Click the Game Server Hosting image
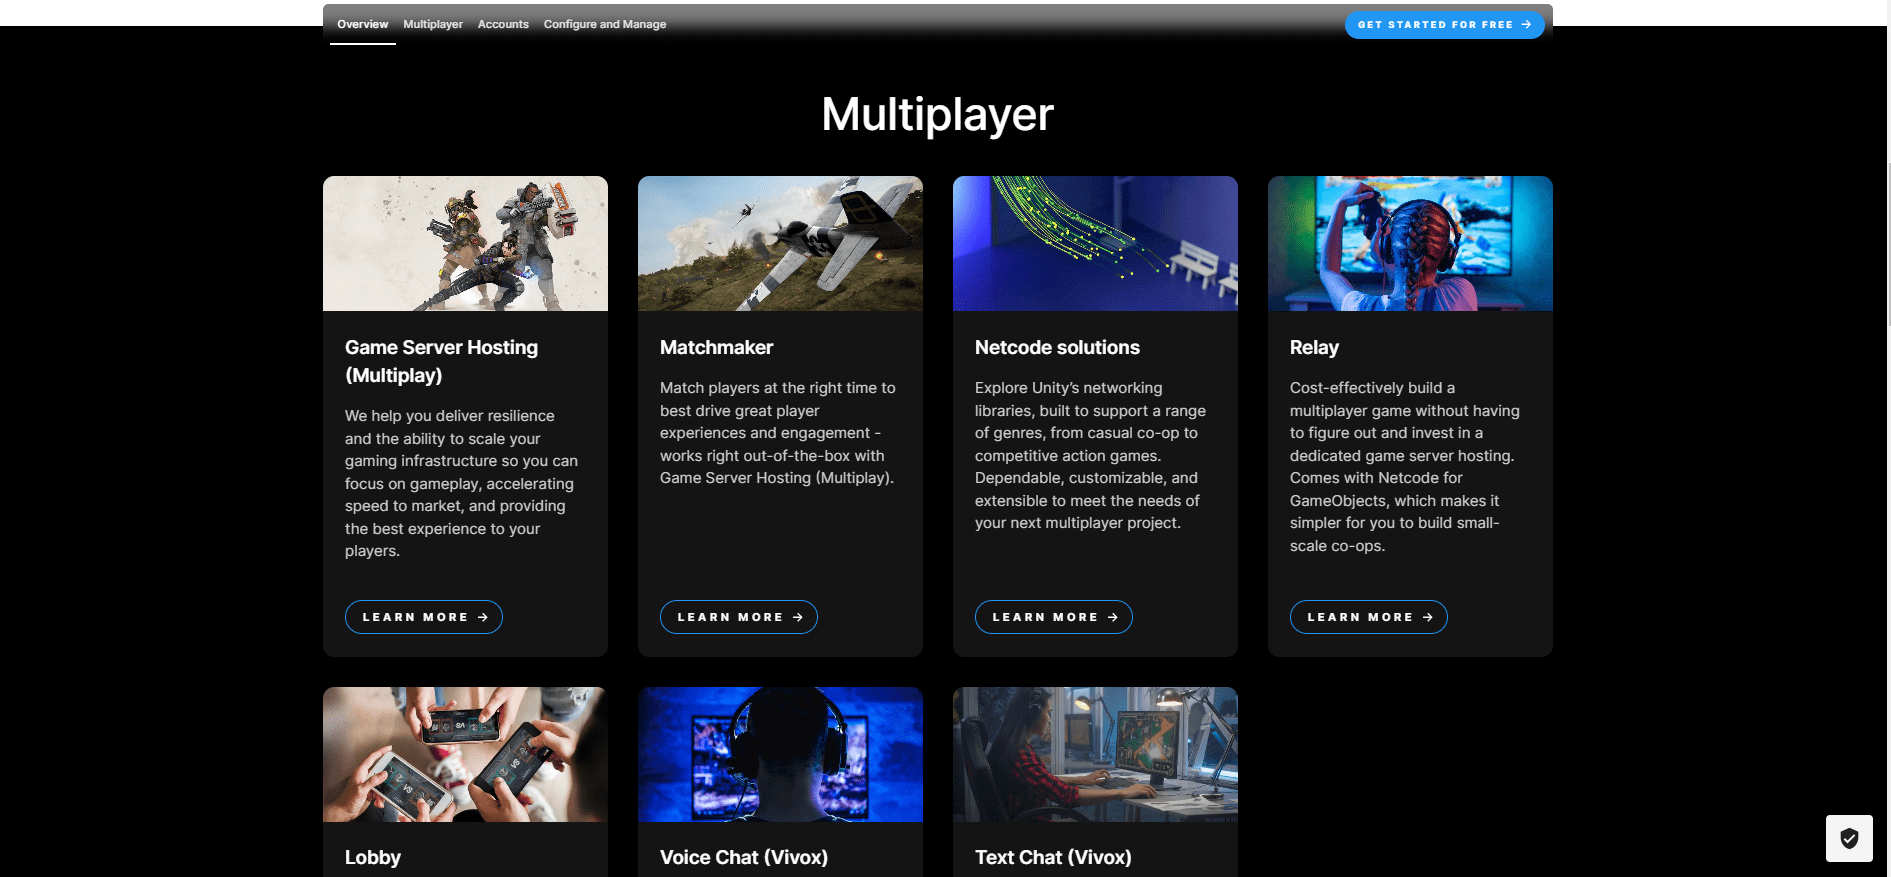Image resolution: width=1891 pixels, height=877 pixels. coord(465,243)
